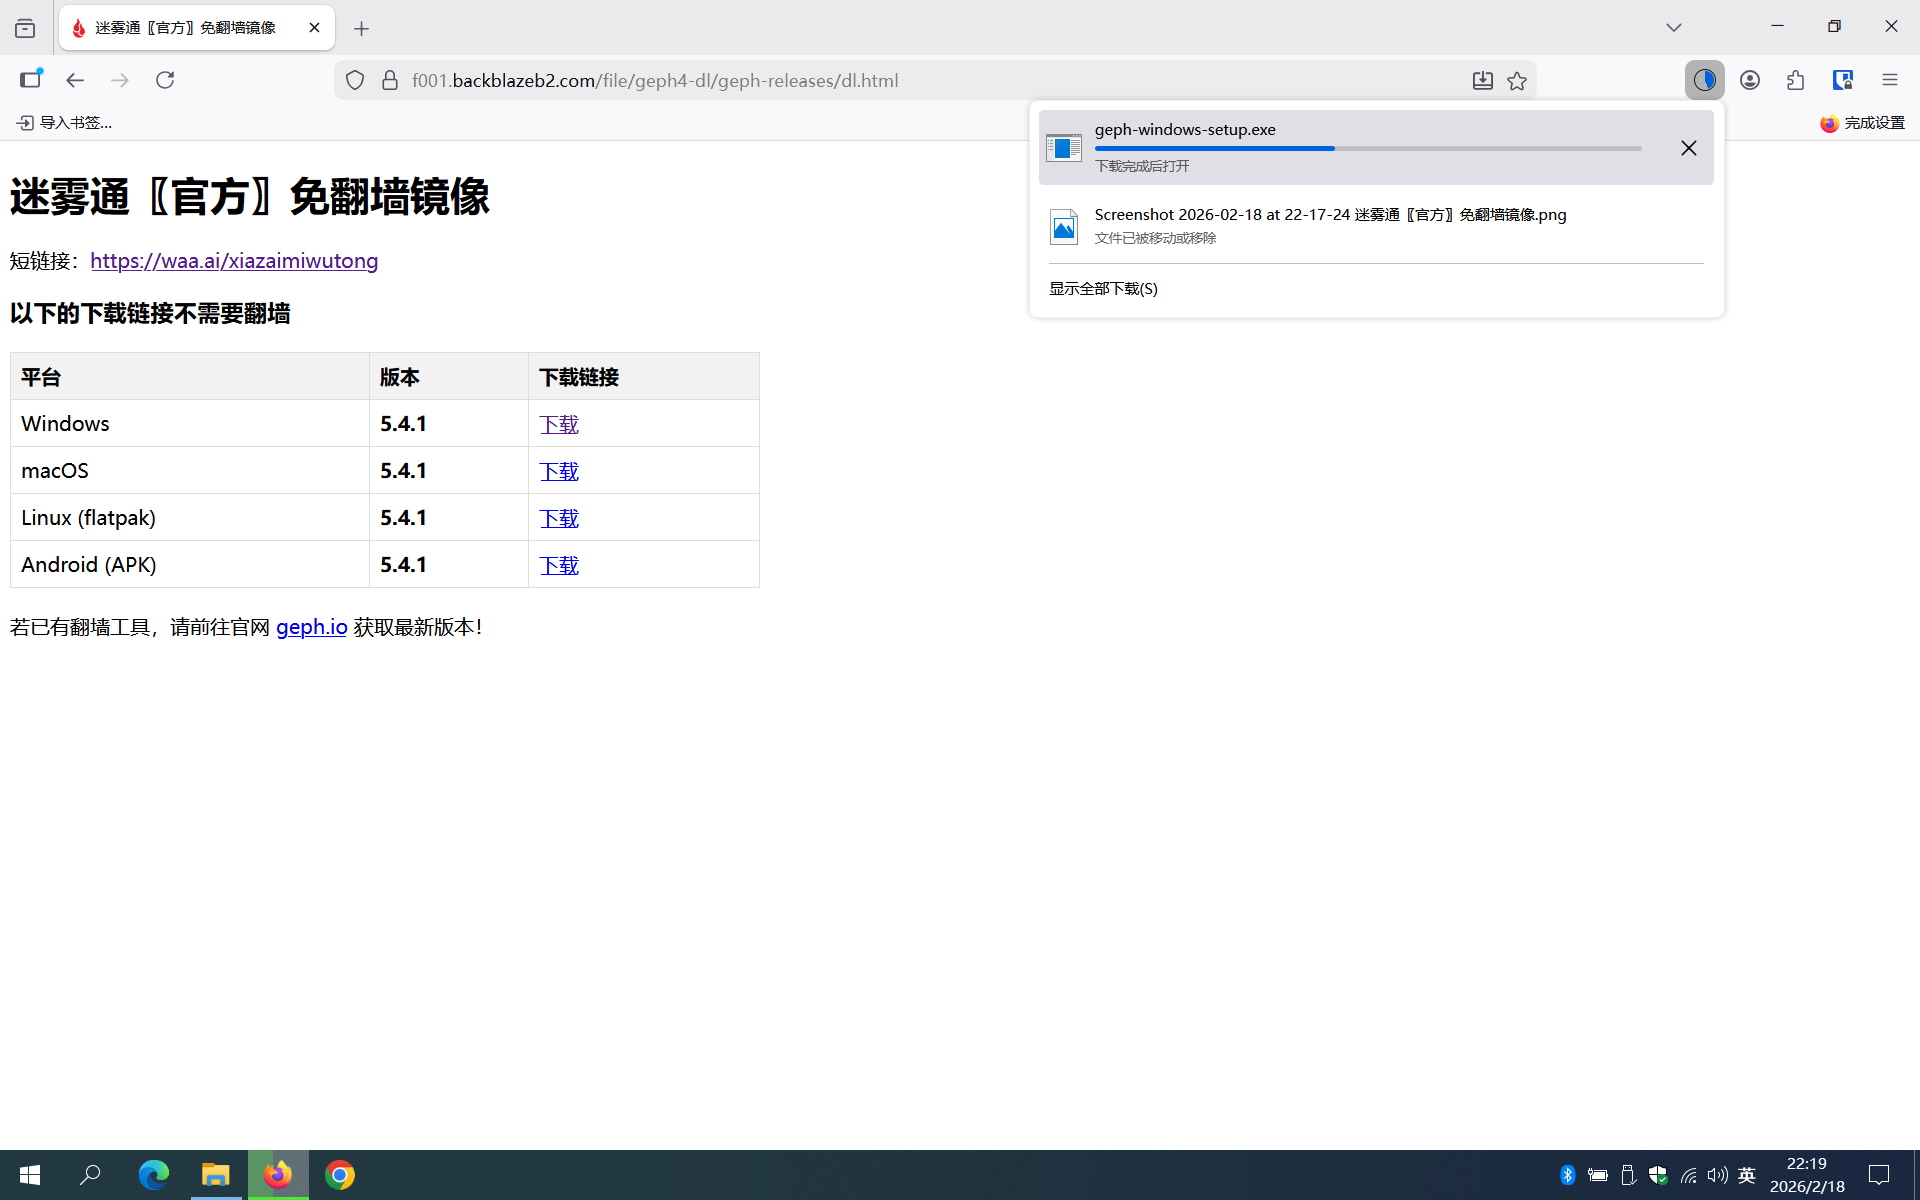The height and width of the screenshot is (1200, 1920).
Task: Open Firefox View recent browsing button
Action: (25, 28)
